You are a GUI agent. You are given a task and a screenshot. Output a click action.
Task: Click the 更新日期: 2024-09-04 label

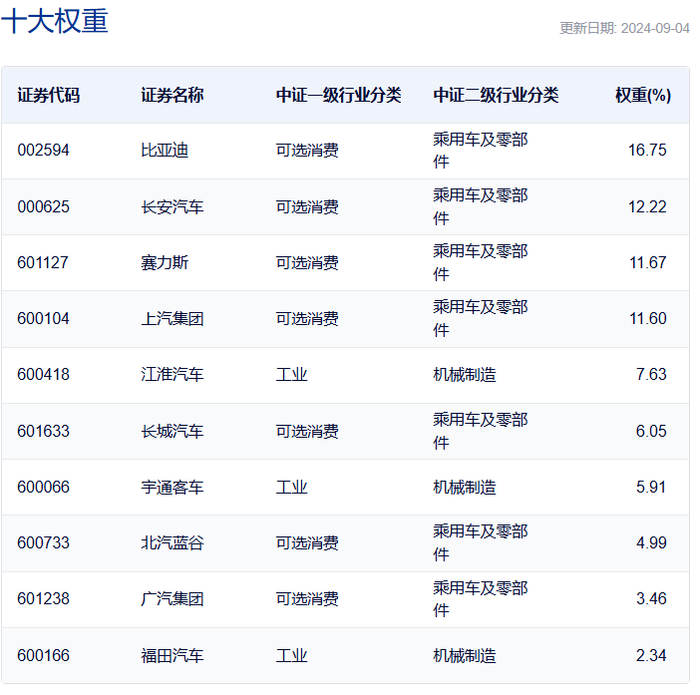[625, 29]
